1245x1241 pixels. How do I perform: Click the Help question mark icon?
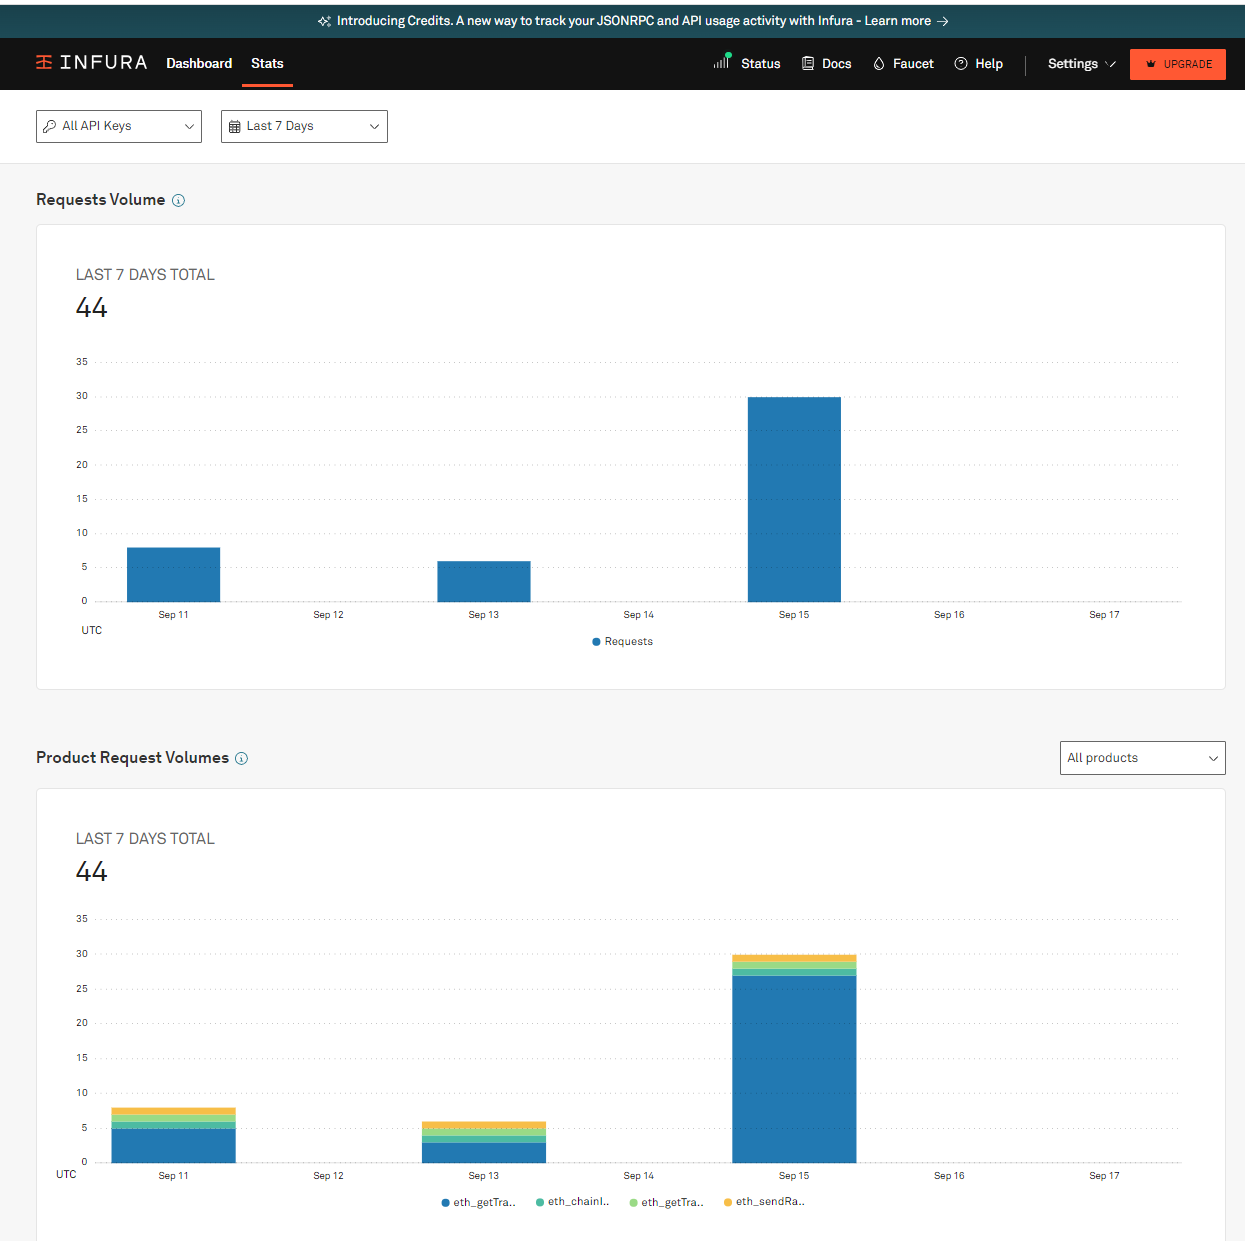(x=961, y=63)
